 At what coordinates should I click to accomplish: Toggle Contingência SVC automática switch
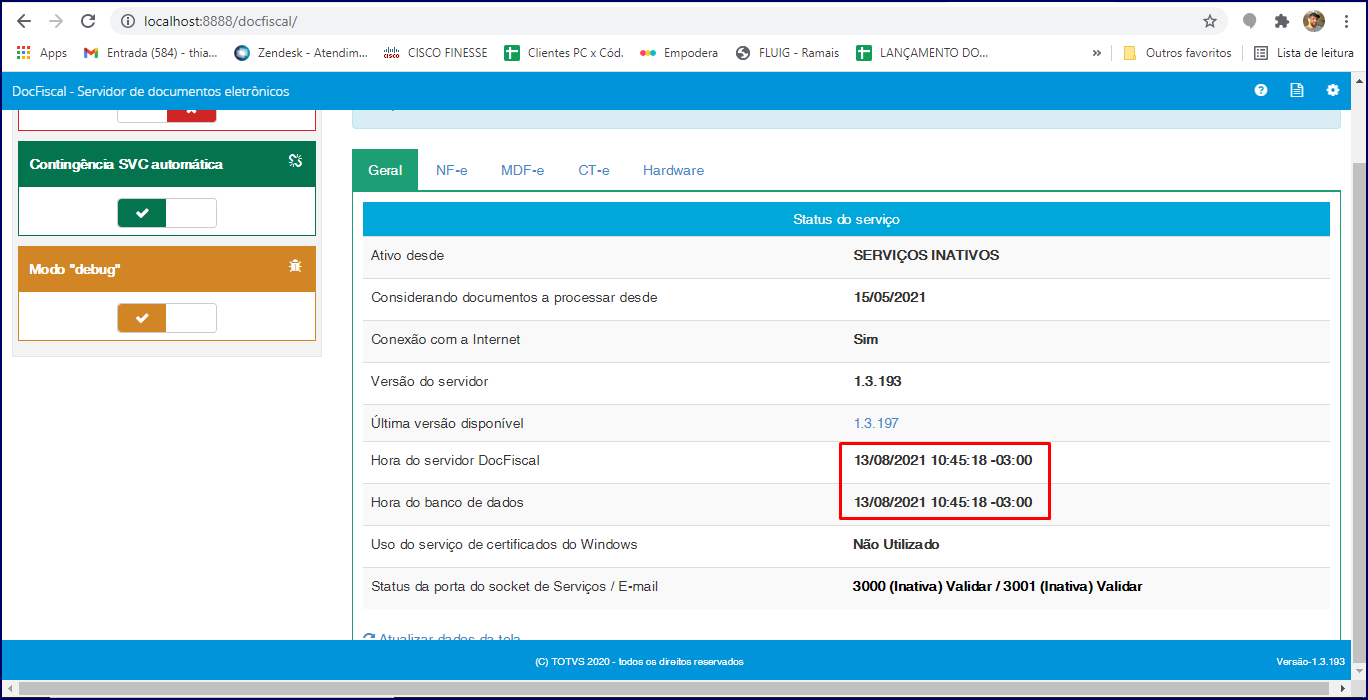(167, 213)
